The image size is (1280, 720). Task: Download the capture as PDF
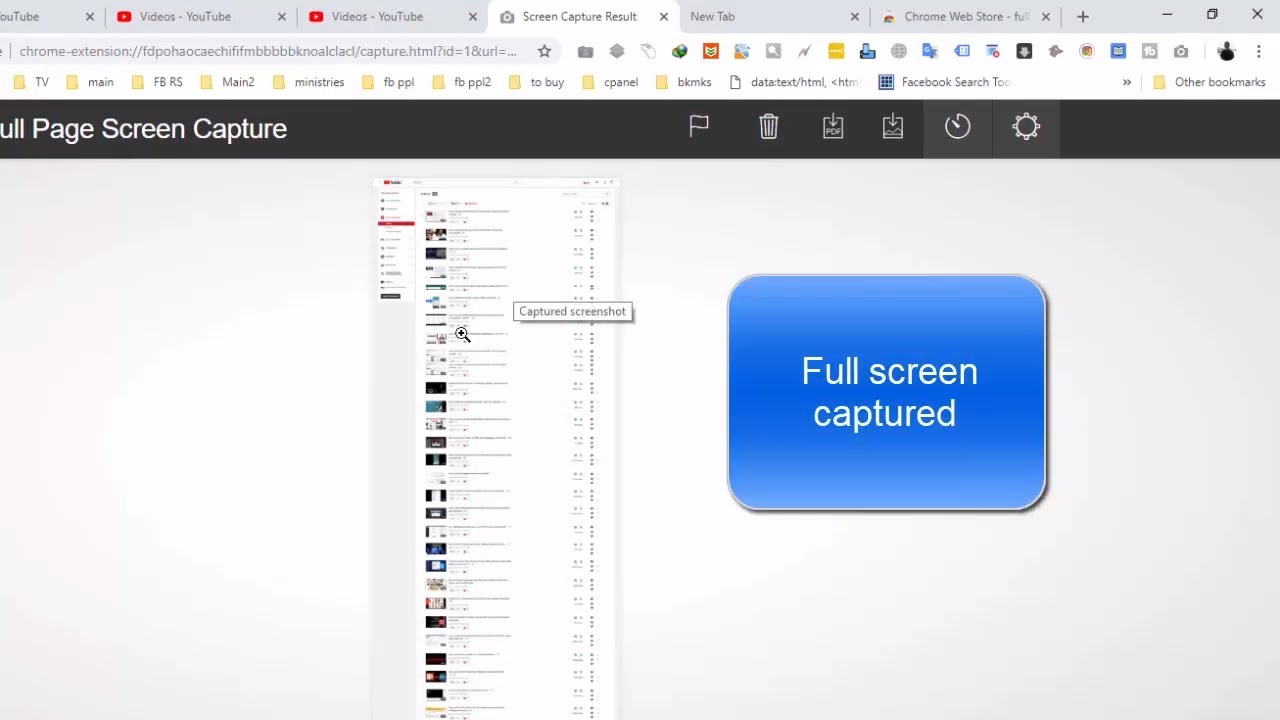[x=832, y=126]
